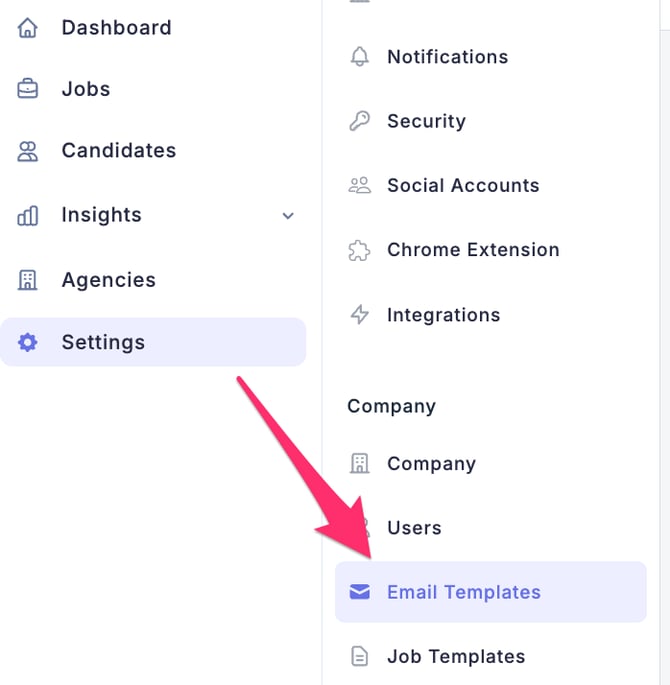
Task: Navigate to Company settings
Action: pos(431,464)
